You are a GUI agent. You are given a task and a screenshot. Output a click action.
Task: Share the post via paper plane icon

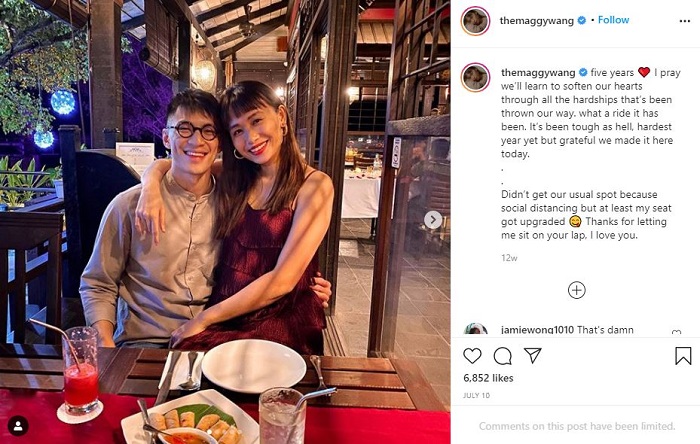[533, 356]
